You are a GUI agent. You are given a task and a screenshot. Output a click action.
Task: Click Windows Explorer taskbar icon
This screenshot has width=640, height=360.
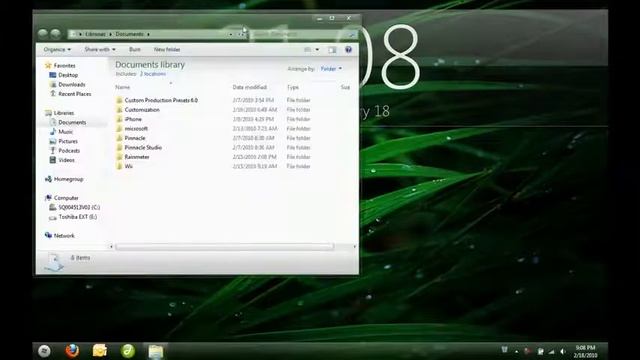[x=156, y=351]
